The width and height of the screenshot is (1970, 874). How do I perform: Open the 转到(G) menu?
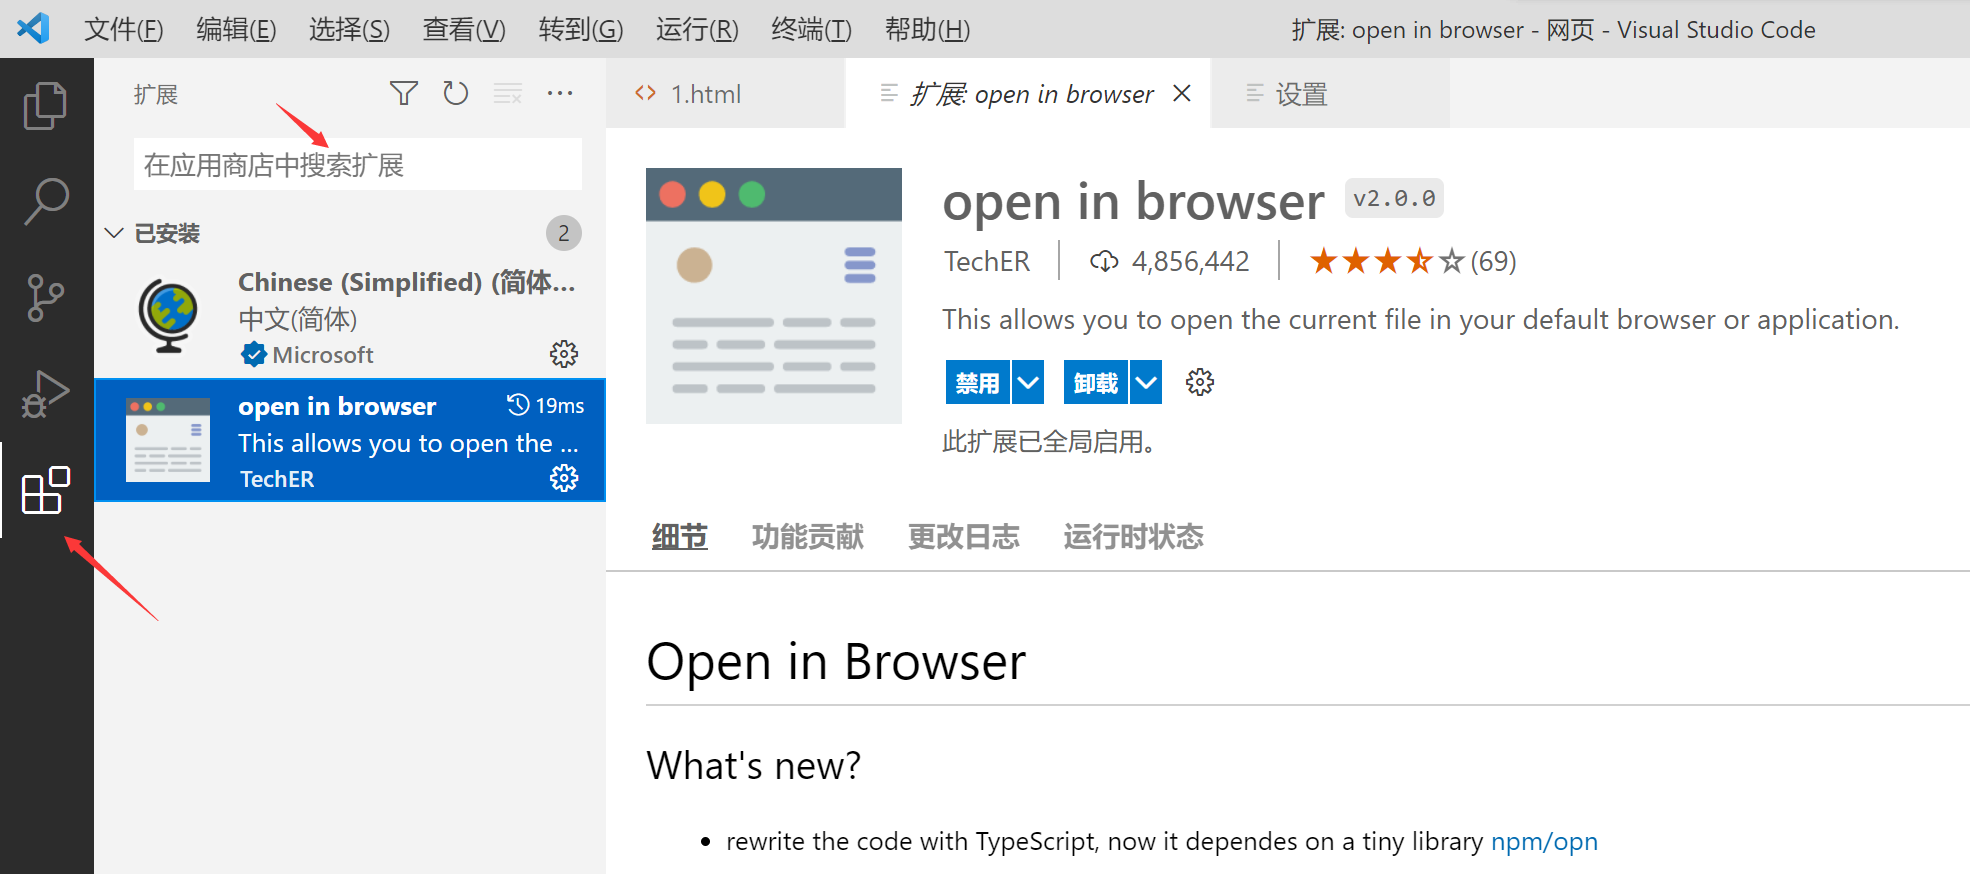[x=581, y=30]
